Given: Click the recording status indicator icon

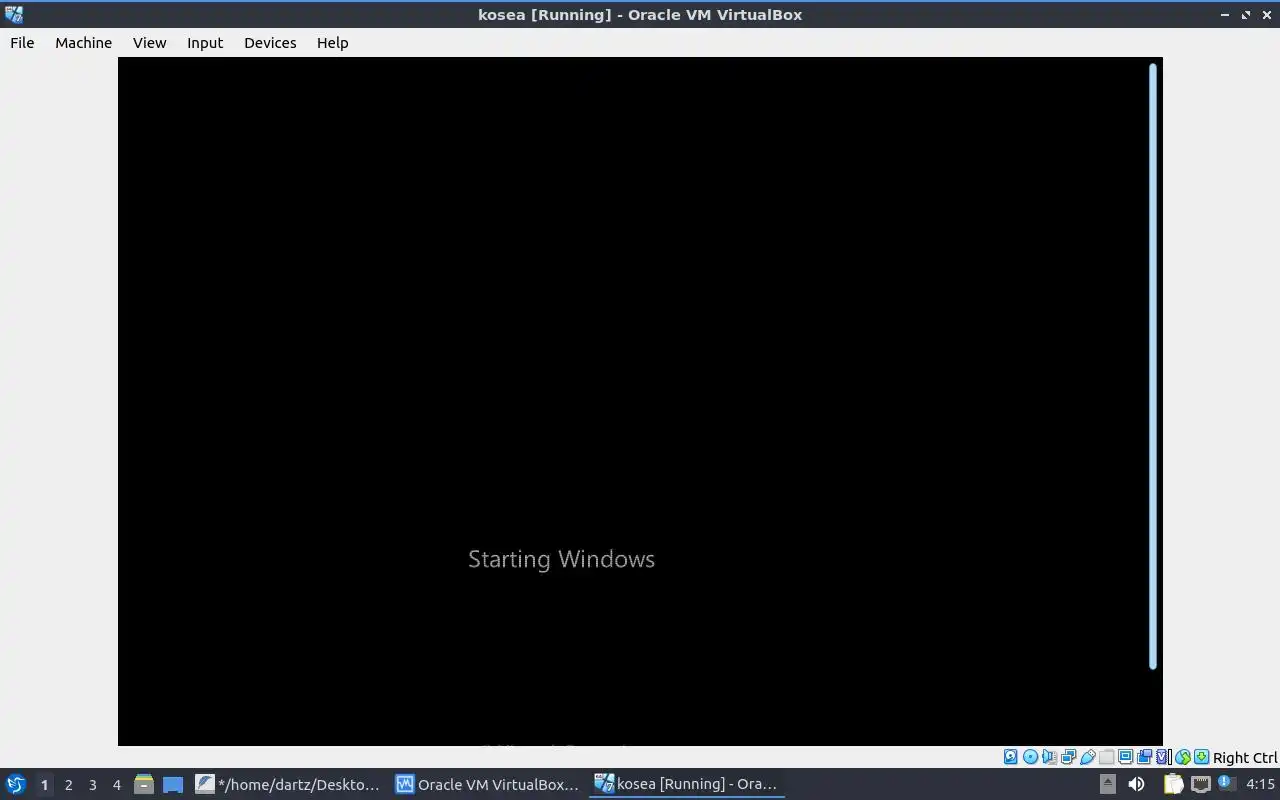Looking at the screenshot, I should [x=1144, y=757].
